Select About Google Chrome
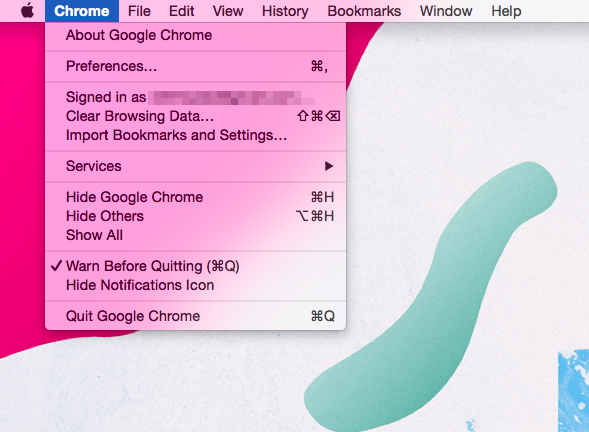589x432 pixels. pos(195,35)
